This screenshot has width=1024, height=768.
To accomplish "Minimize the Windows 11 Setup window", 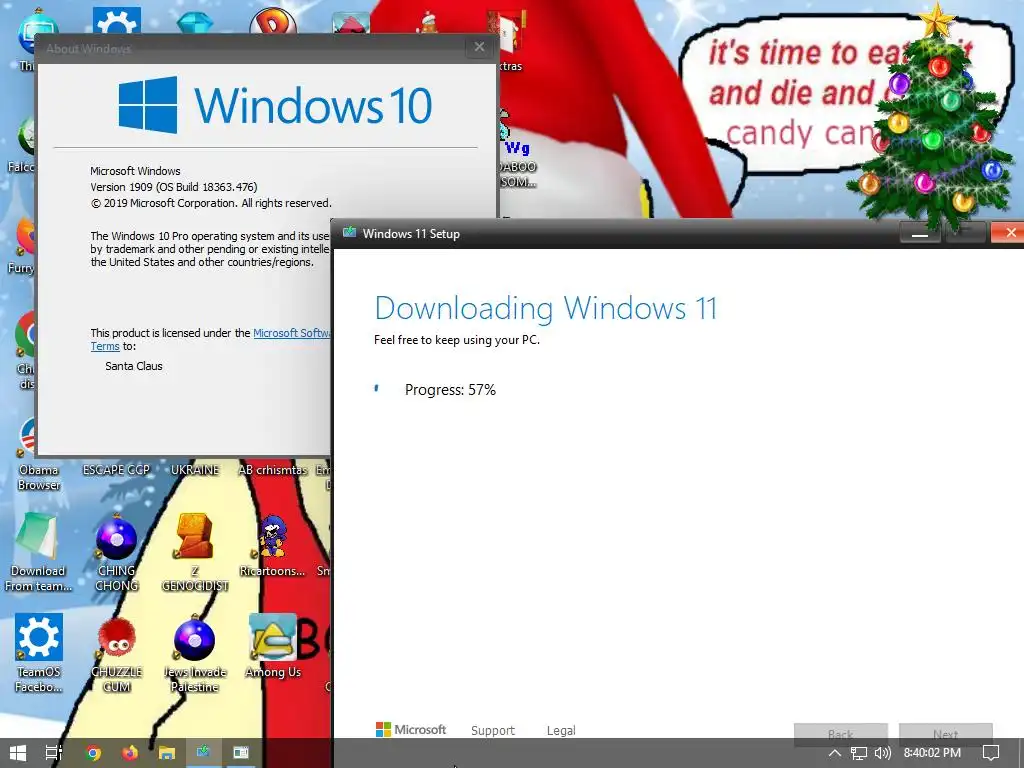I will click(920, 232).
